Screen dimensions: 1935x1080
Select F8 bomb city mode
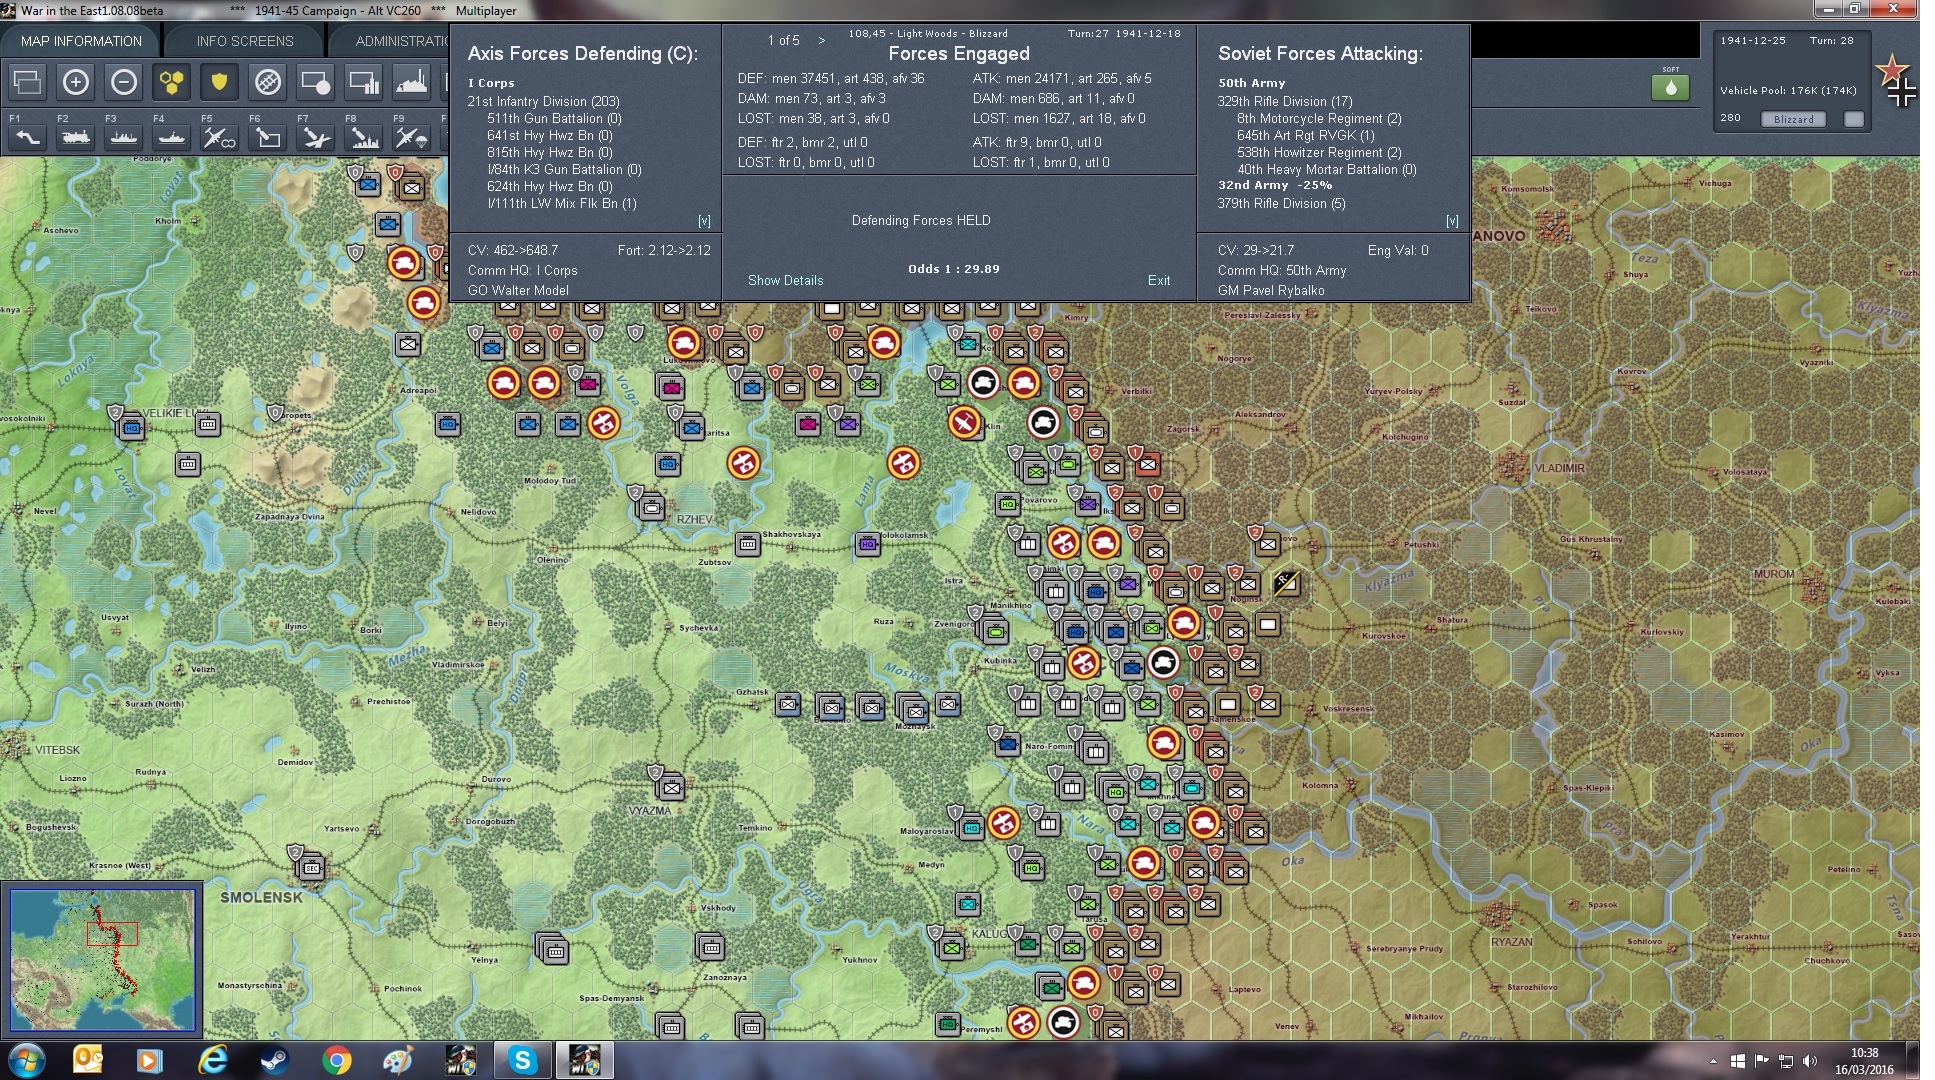click(363, 138)
